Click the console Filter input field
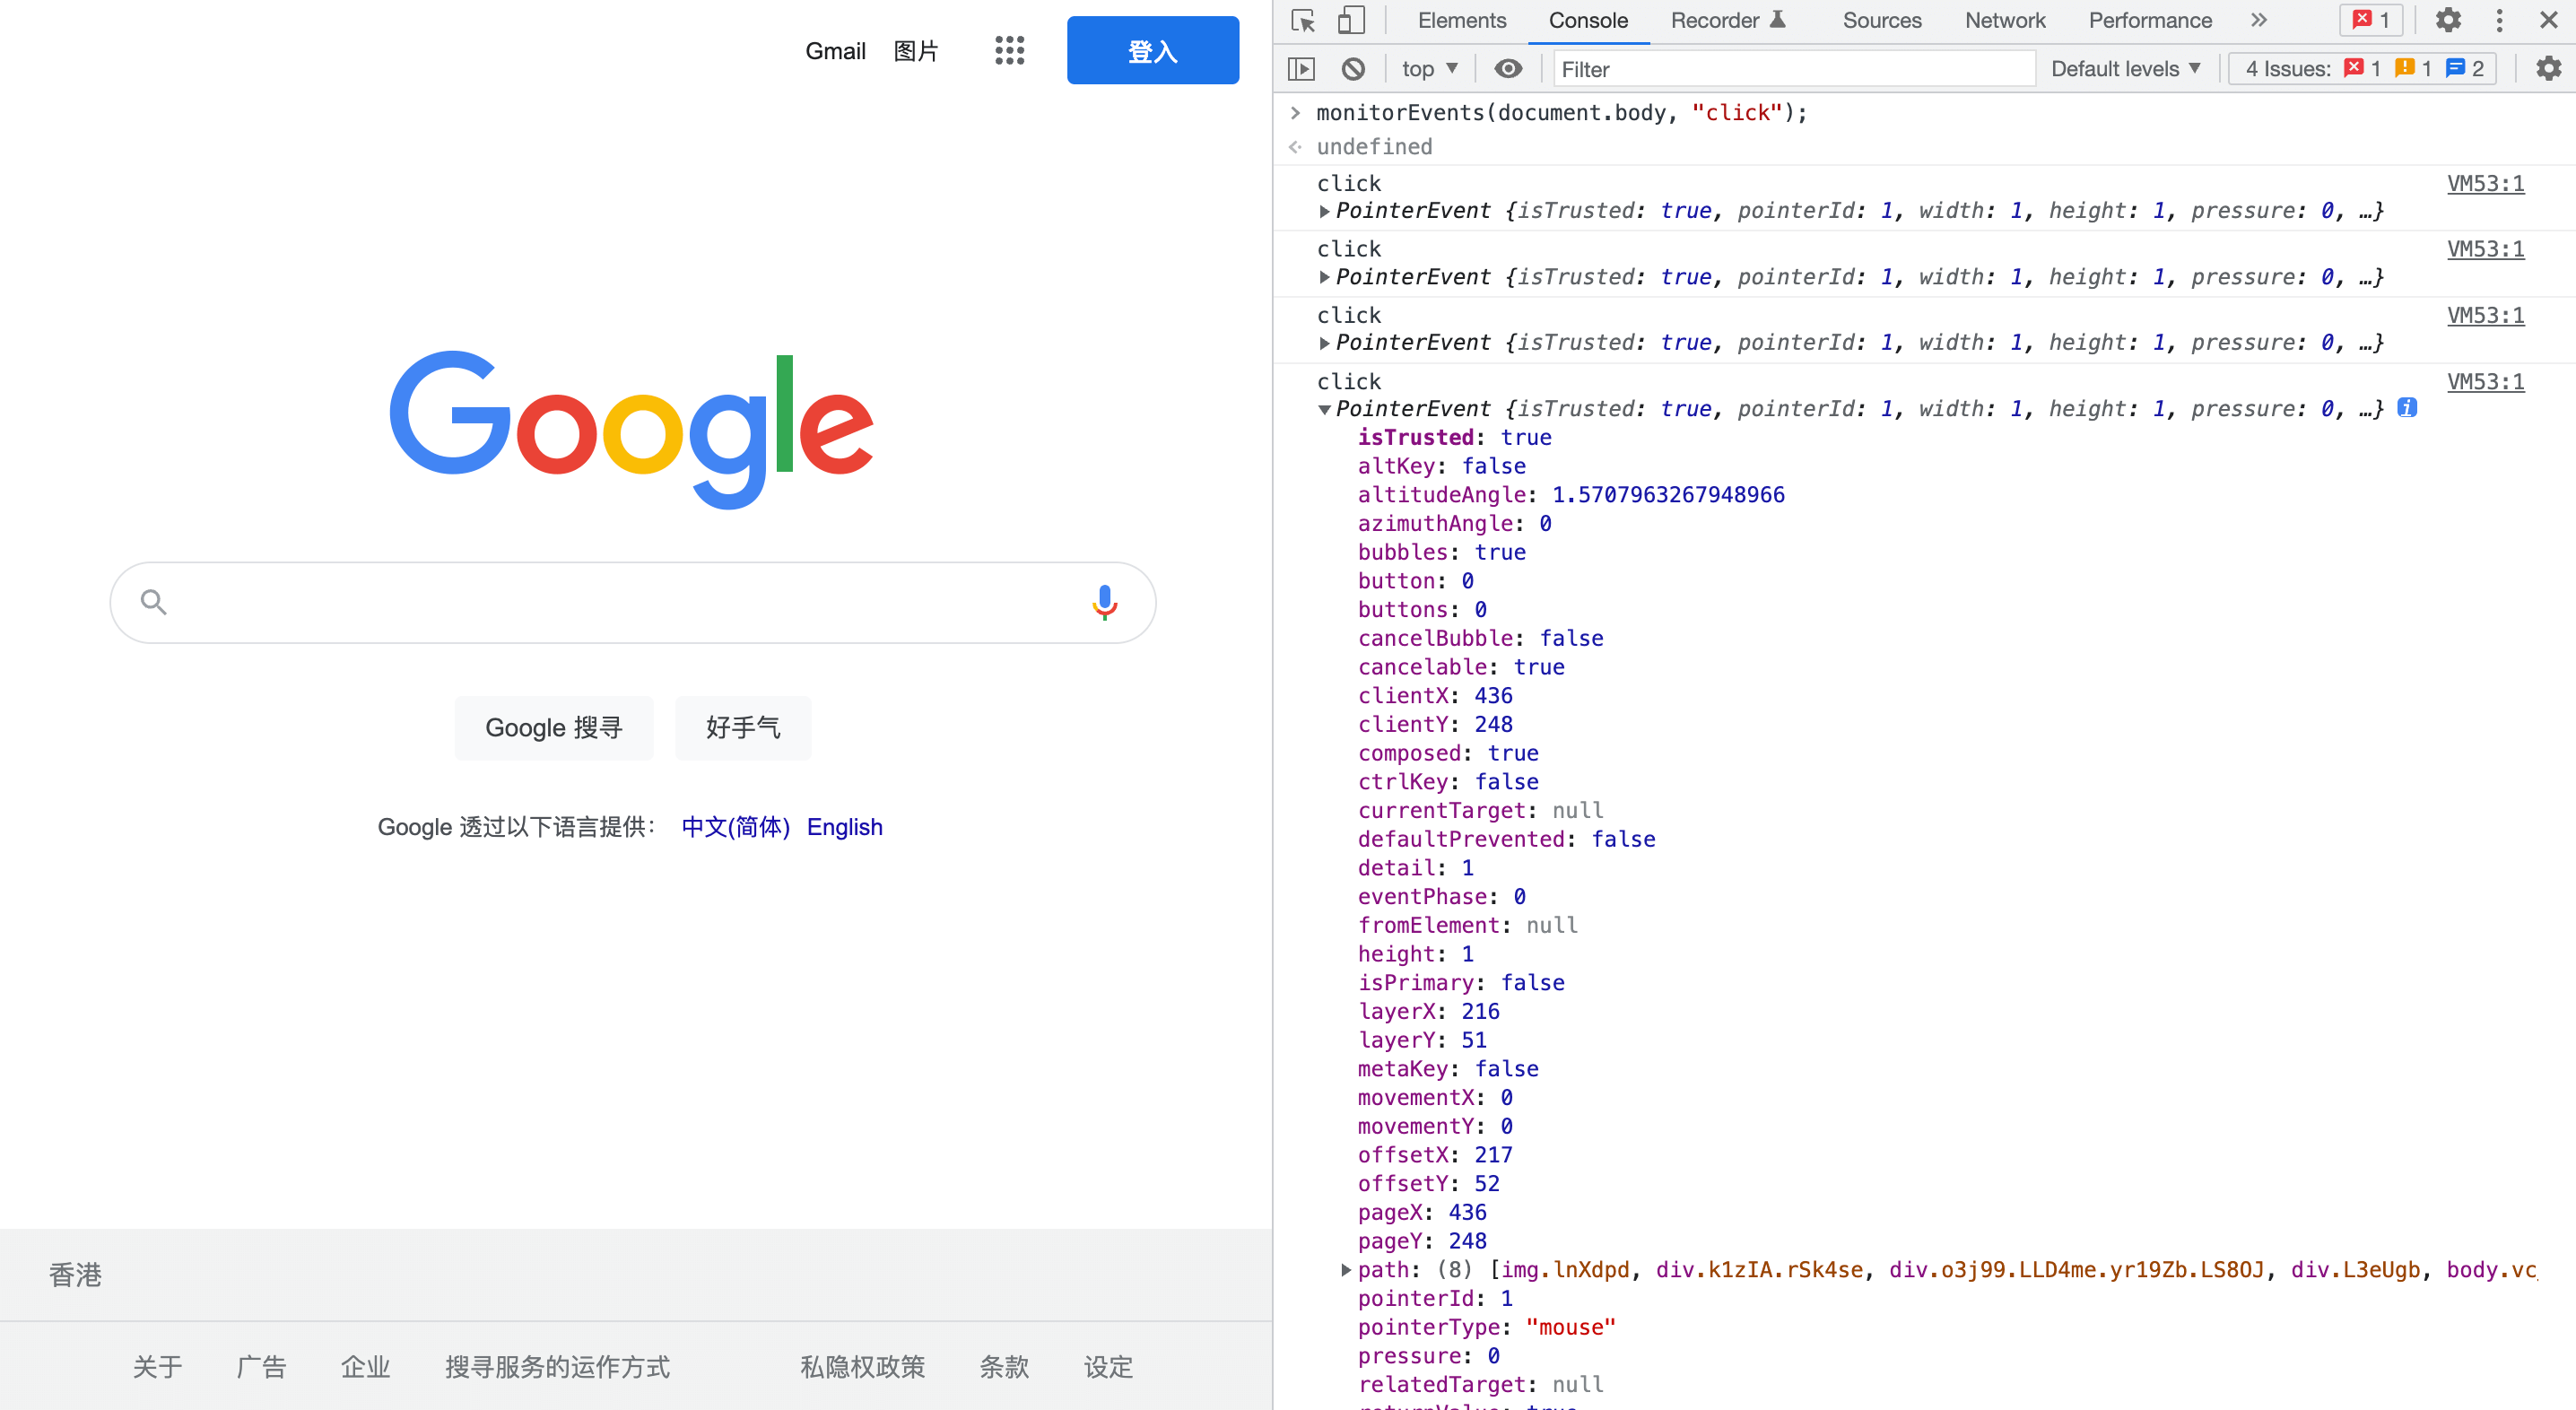2576x1410 pixels. (1793, 69)
